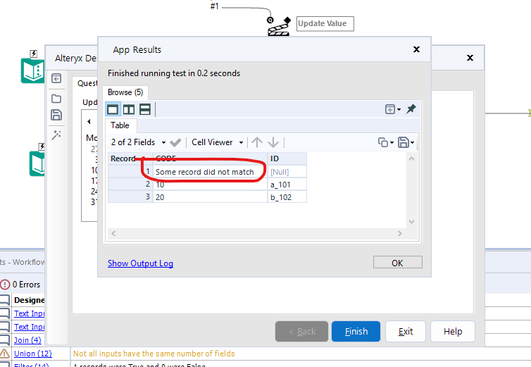Click the open folder icon in sidebar
531x367 pixels.
click(x=56, y=99)
